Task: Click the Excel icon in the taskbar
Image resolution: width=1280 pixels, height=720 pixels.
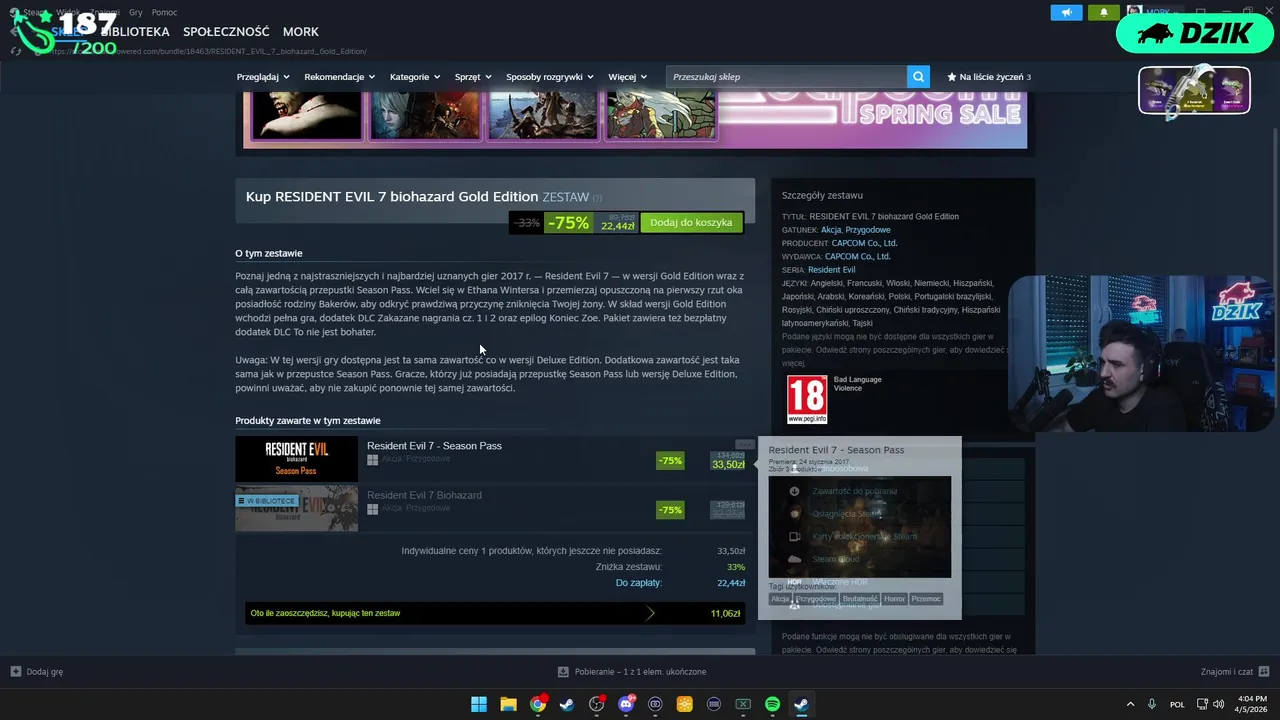Action: (x=743, y=704)
